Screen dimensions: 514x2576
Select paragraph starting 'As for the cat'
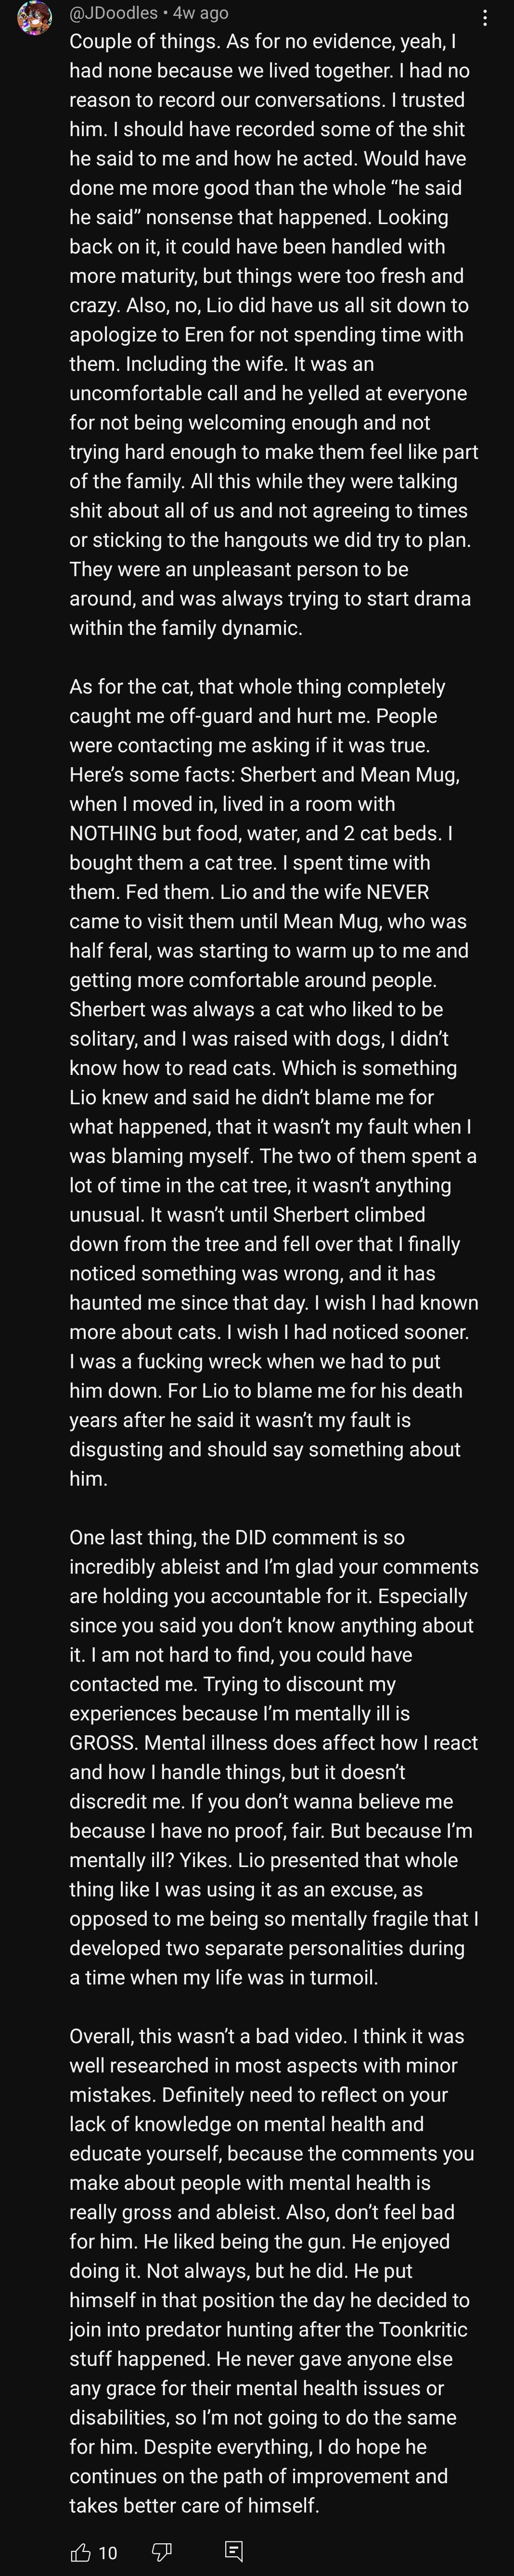[x=274, y=1082]
